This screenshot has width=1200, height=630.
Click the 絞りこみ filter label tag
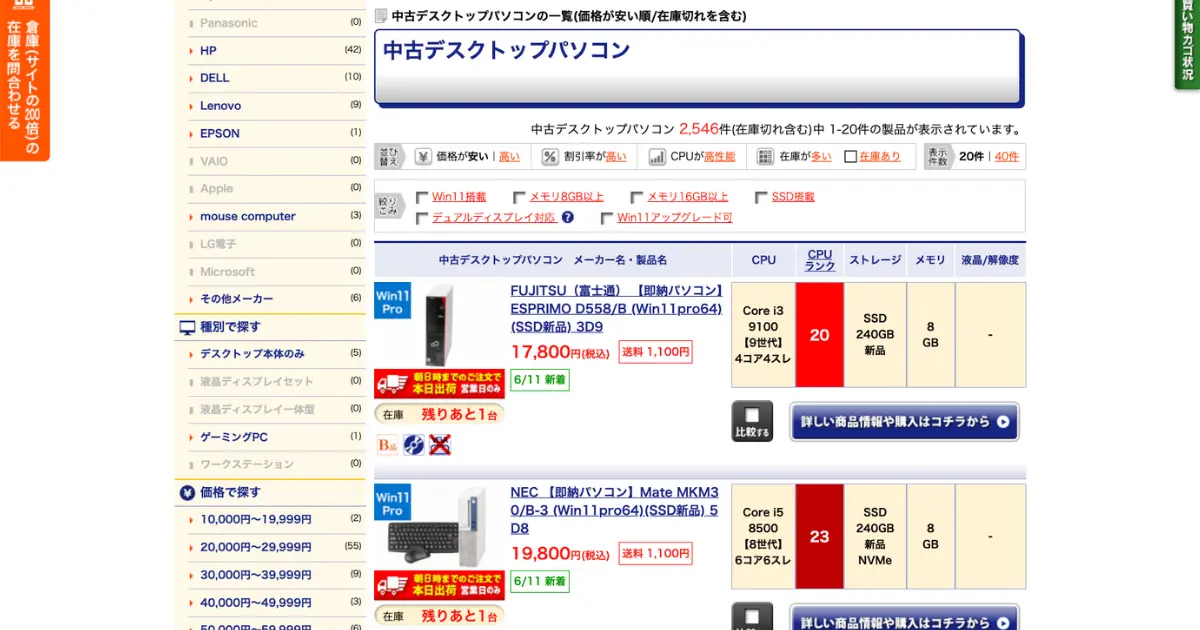389,206
